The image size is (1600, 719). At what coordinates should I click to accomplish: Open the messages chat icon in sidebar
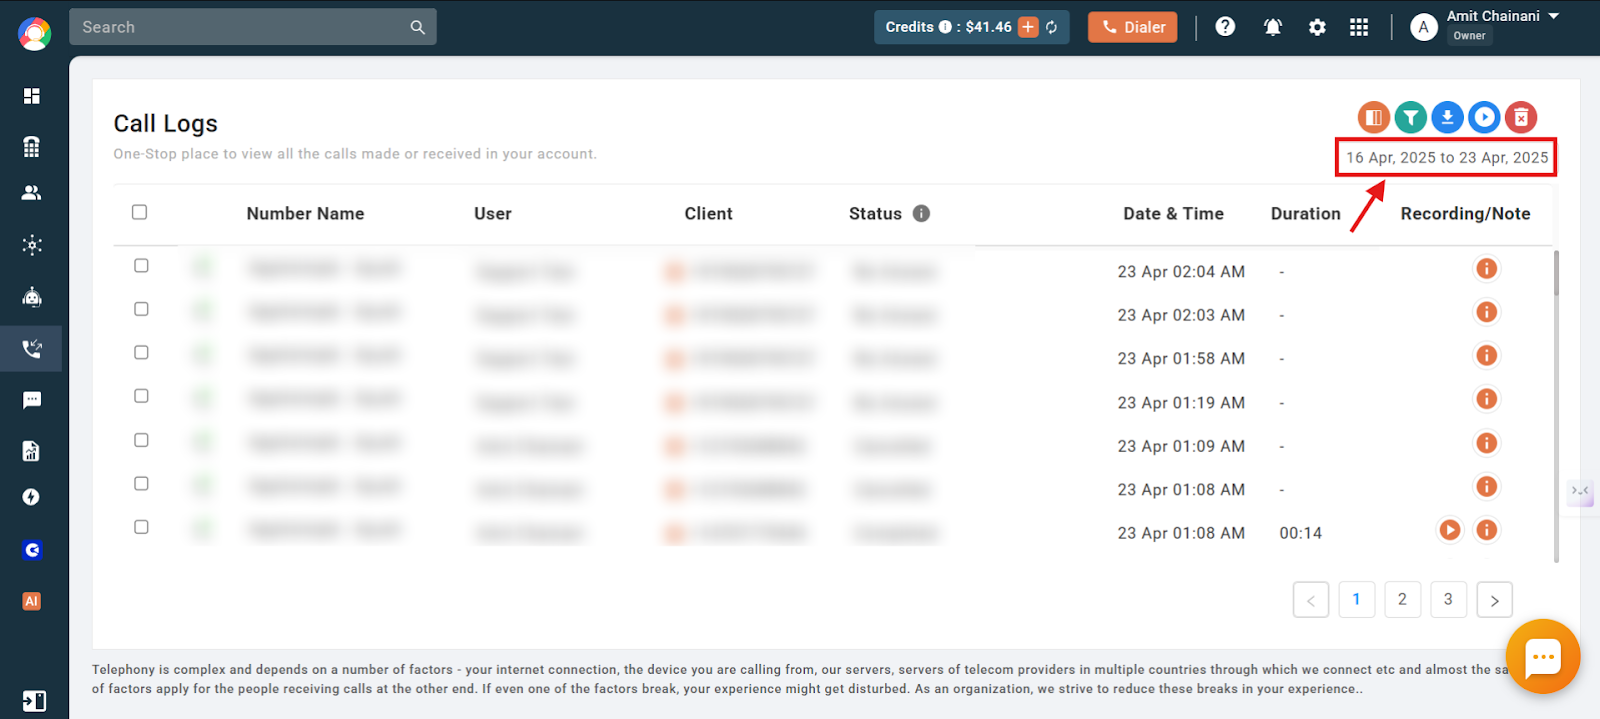point(32,400)
